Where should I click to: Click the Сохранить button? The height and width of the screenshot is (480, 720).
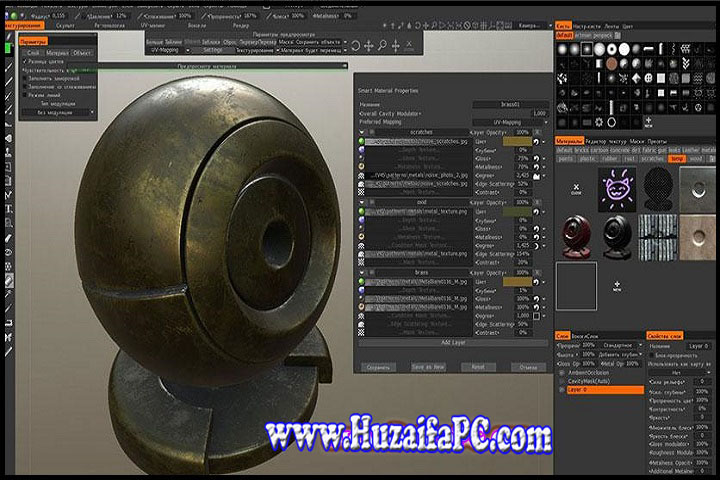coord(378,367)
